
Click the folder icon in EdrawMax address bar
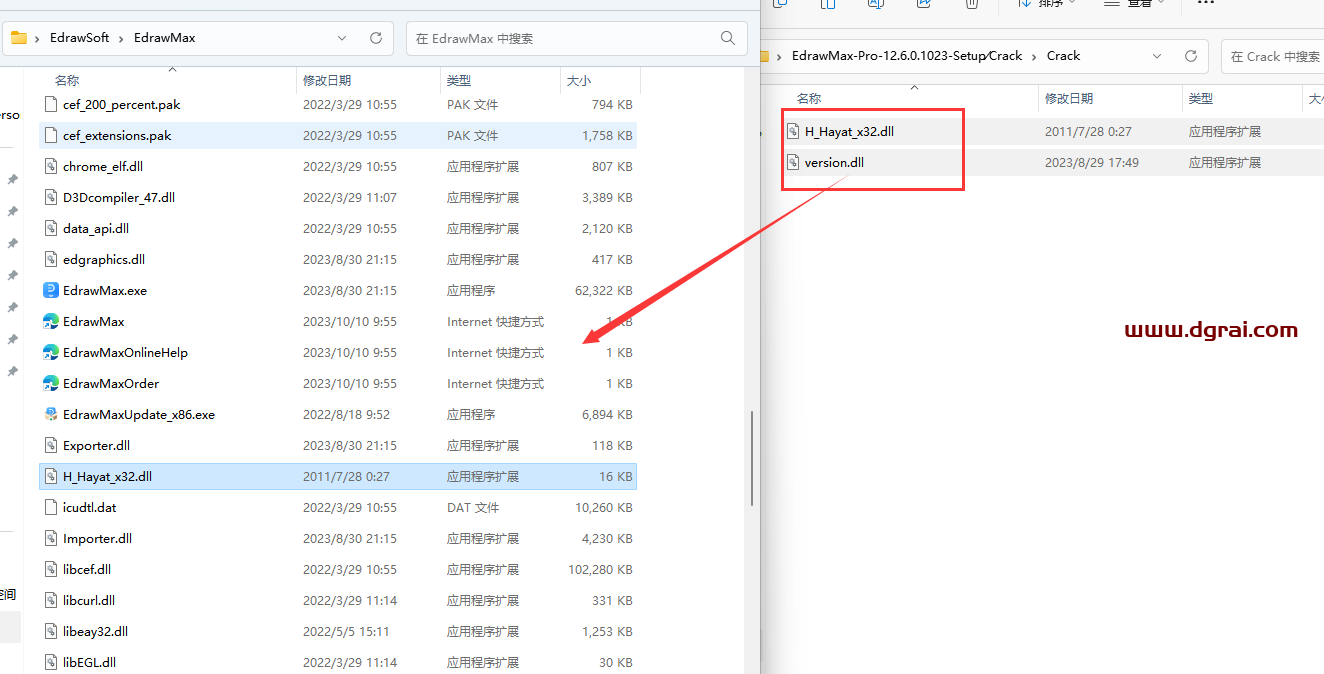[19, 38]
